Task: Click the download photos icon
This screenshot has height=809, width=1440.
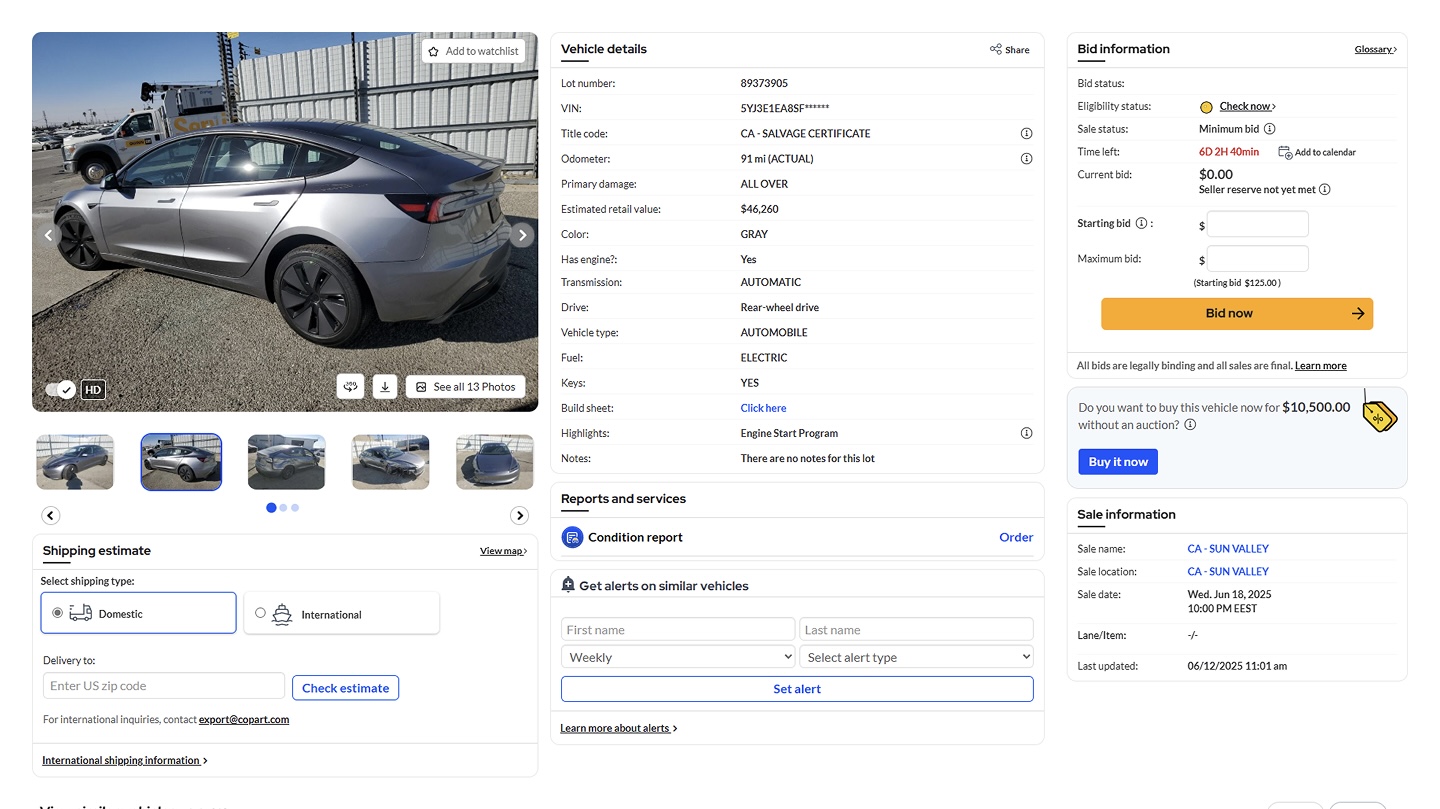Action: pos(385,386)
